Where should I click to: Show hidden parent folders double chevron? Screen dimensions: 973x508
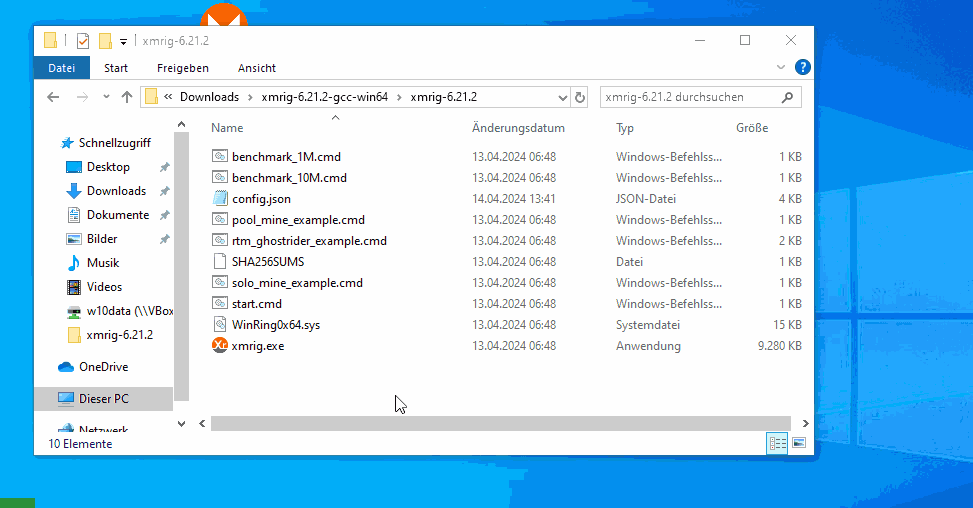pos(168,97)
